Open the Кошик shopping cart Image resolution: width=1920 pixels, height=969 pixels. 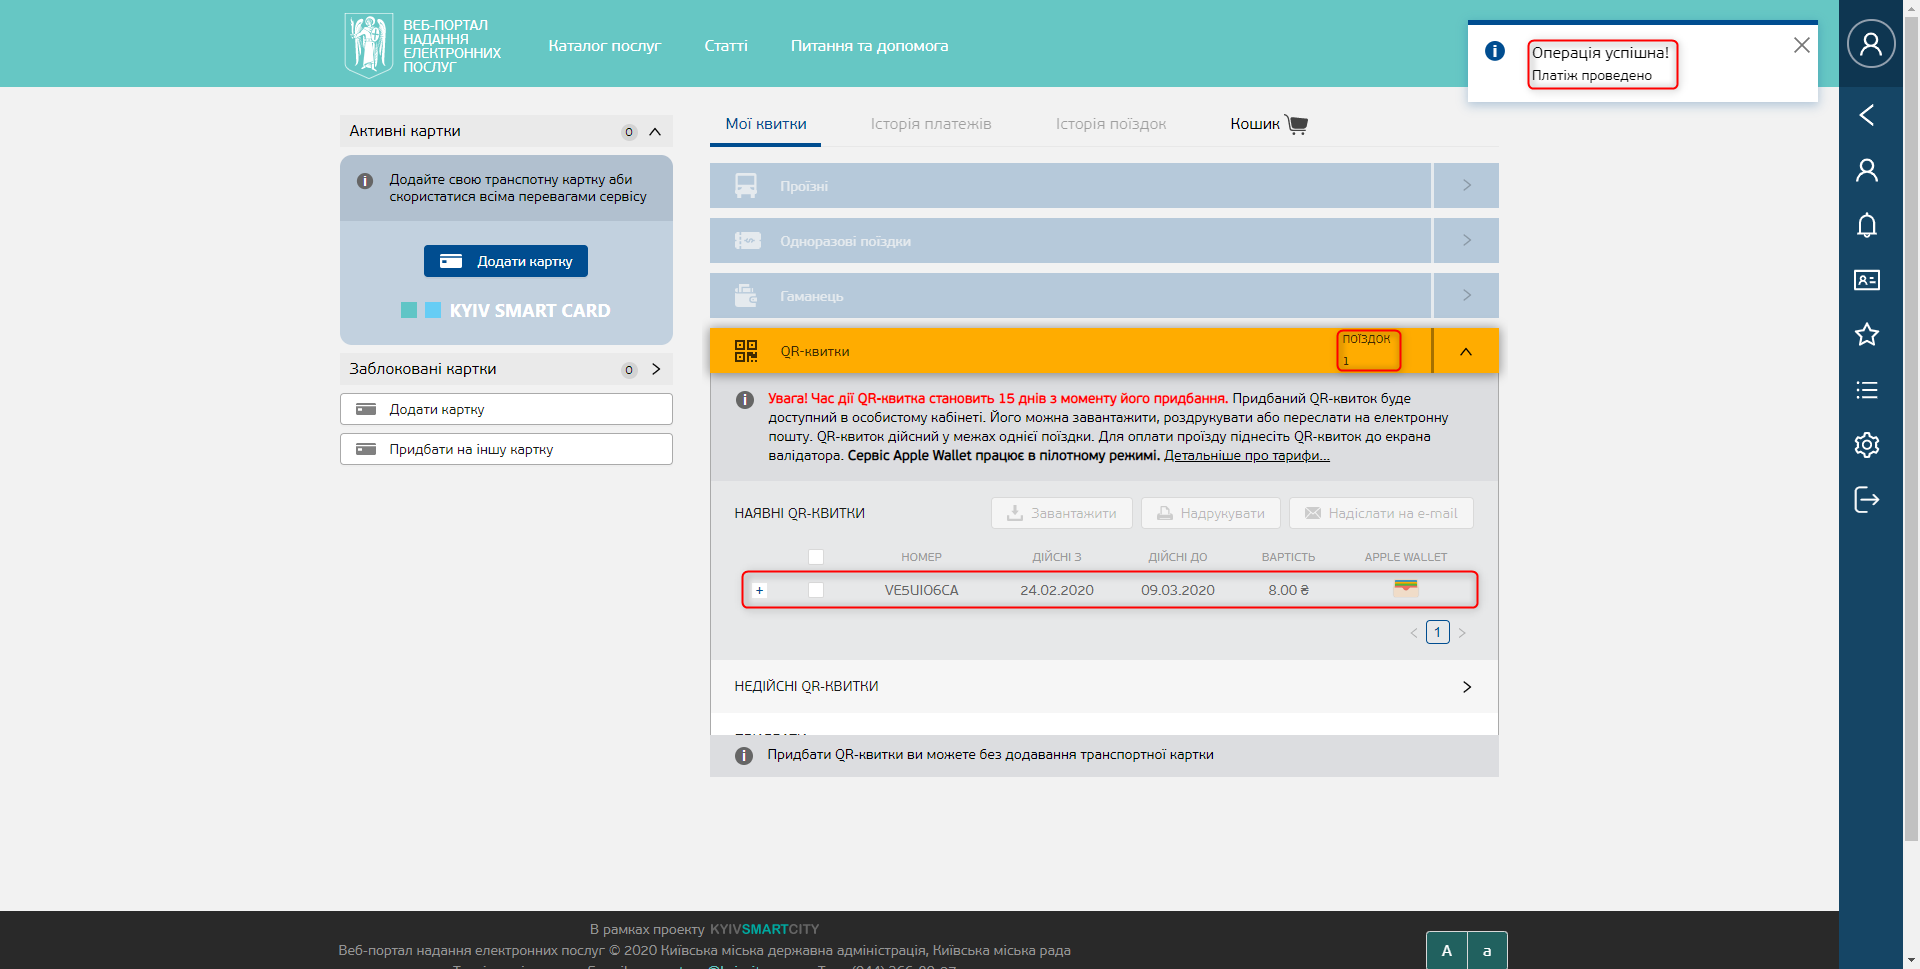pyautogui.click(x=1268, y=124)
